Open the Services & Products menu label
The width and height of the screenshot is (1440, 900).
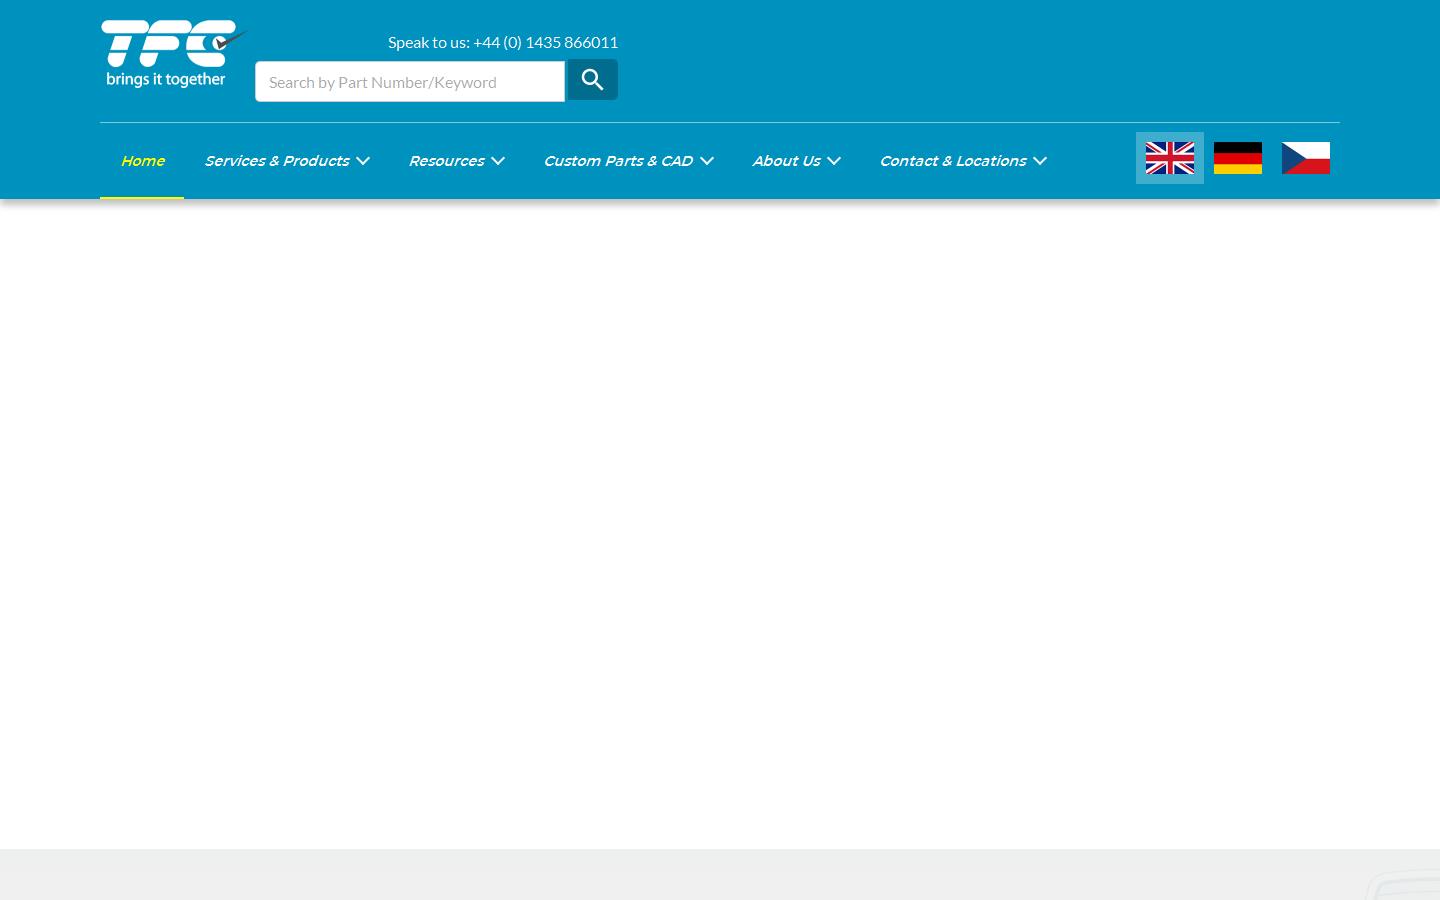coord(277,161)
